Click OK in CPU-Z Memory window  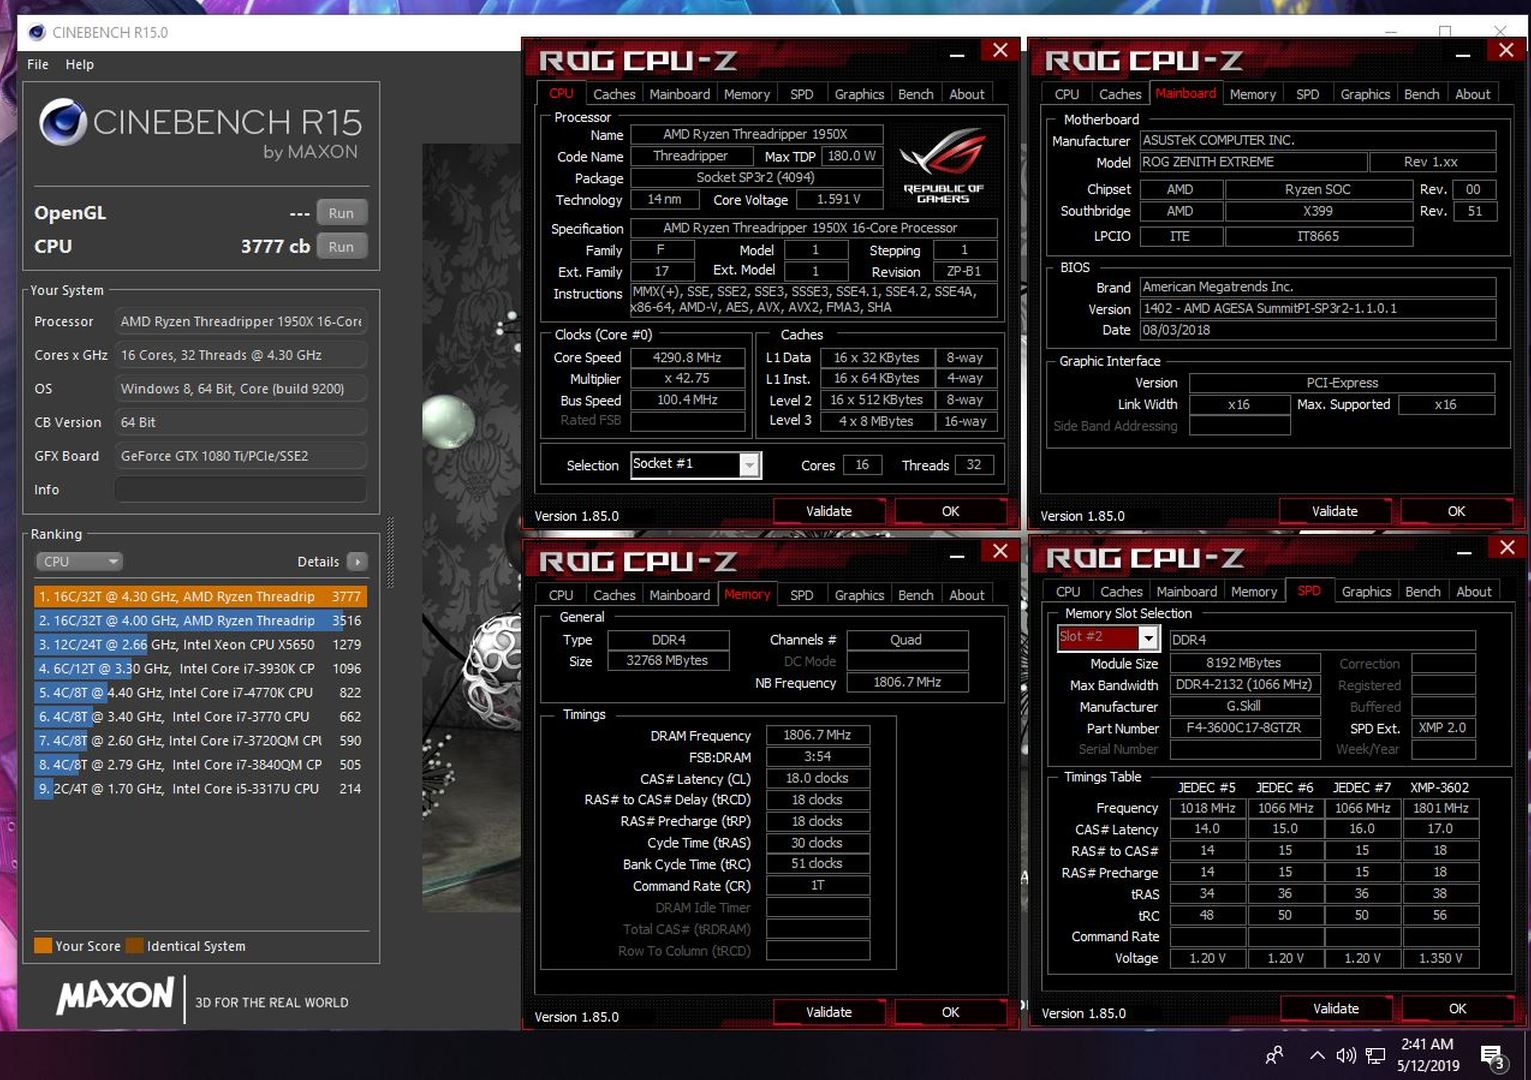(950, 1012)
